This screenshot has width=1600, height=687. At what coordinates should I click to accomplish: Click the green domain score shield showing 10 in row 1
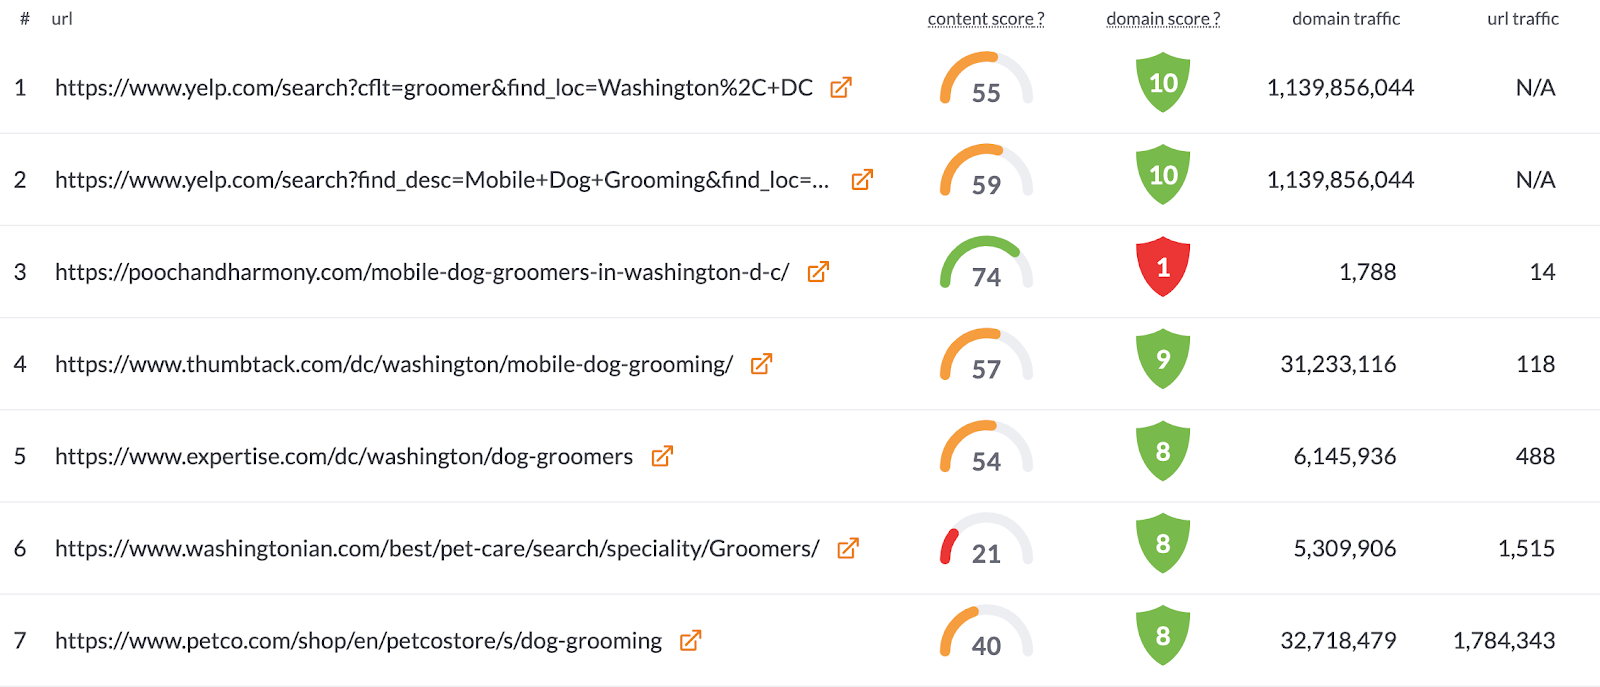1162,84
